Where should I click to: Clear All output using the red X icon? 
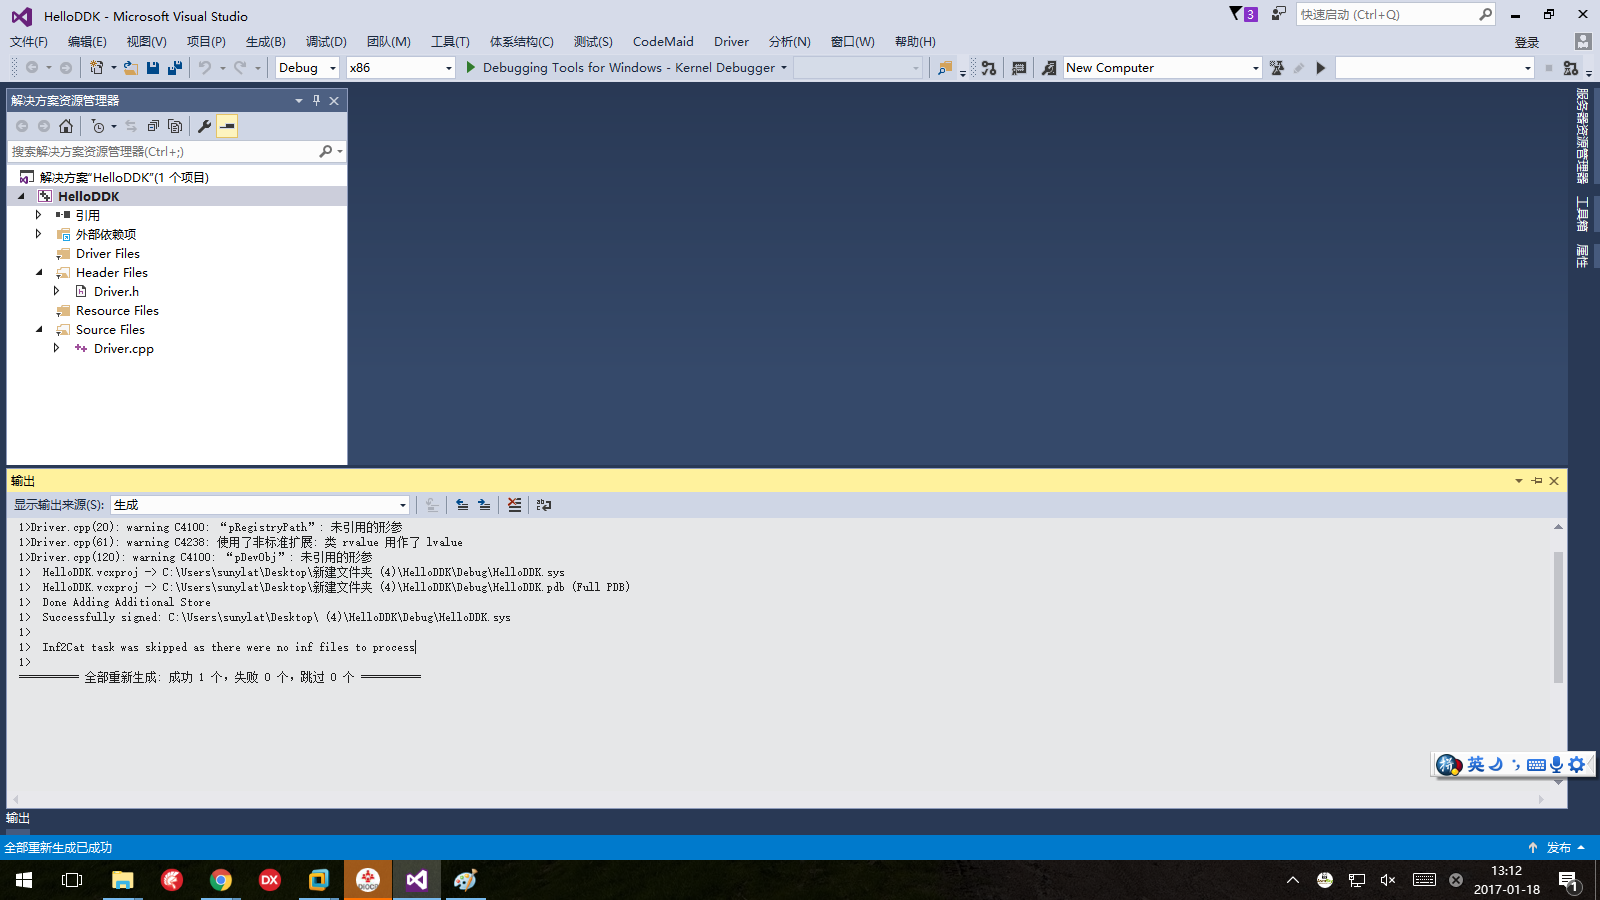tap(514, 505)
